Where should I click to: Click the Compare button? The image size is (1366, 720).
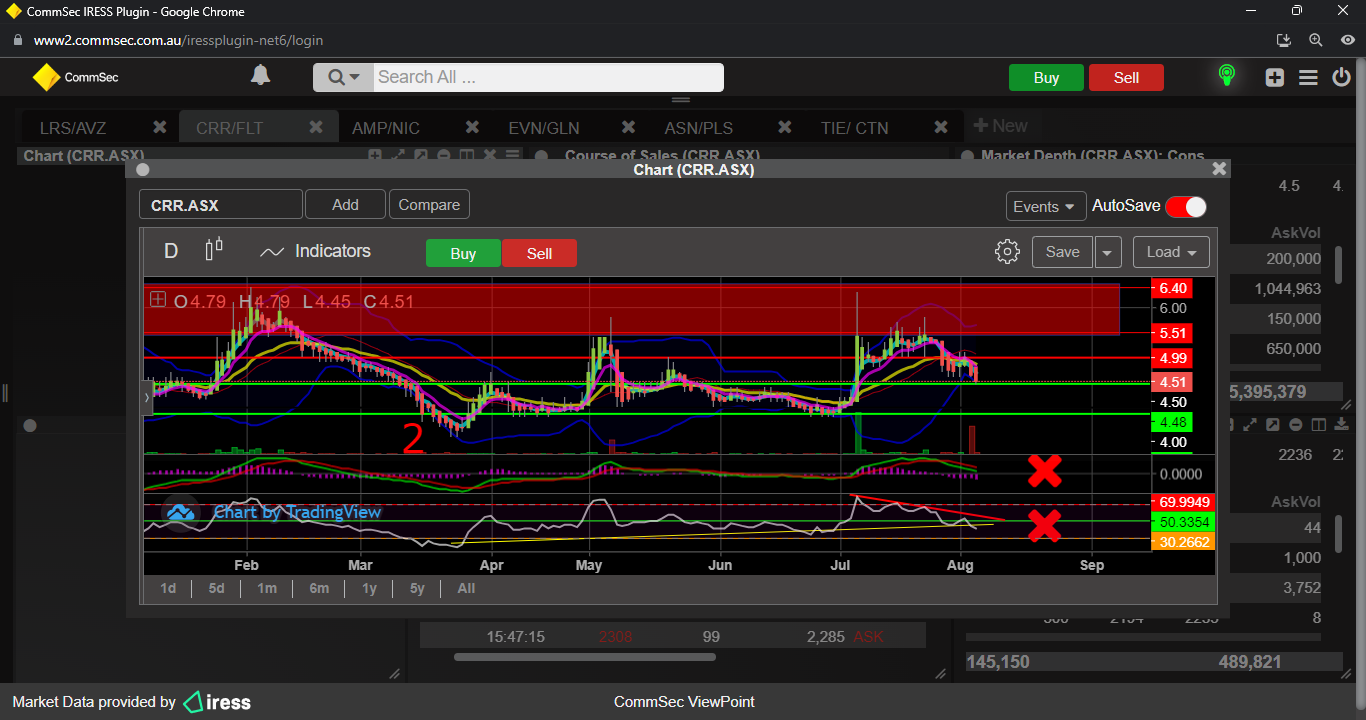click(x=429, y=204)
